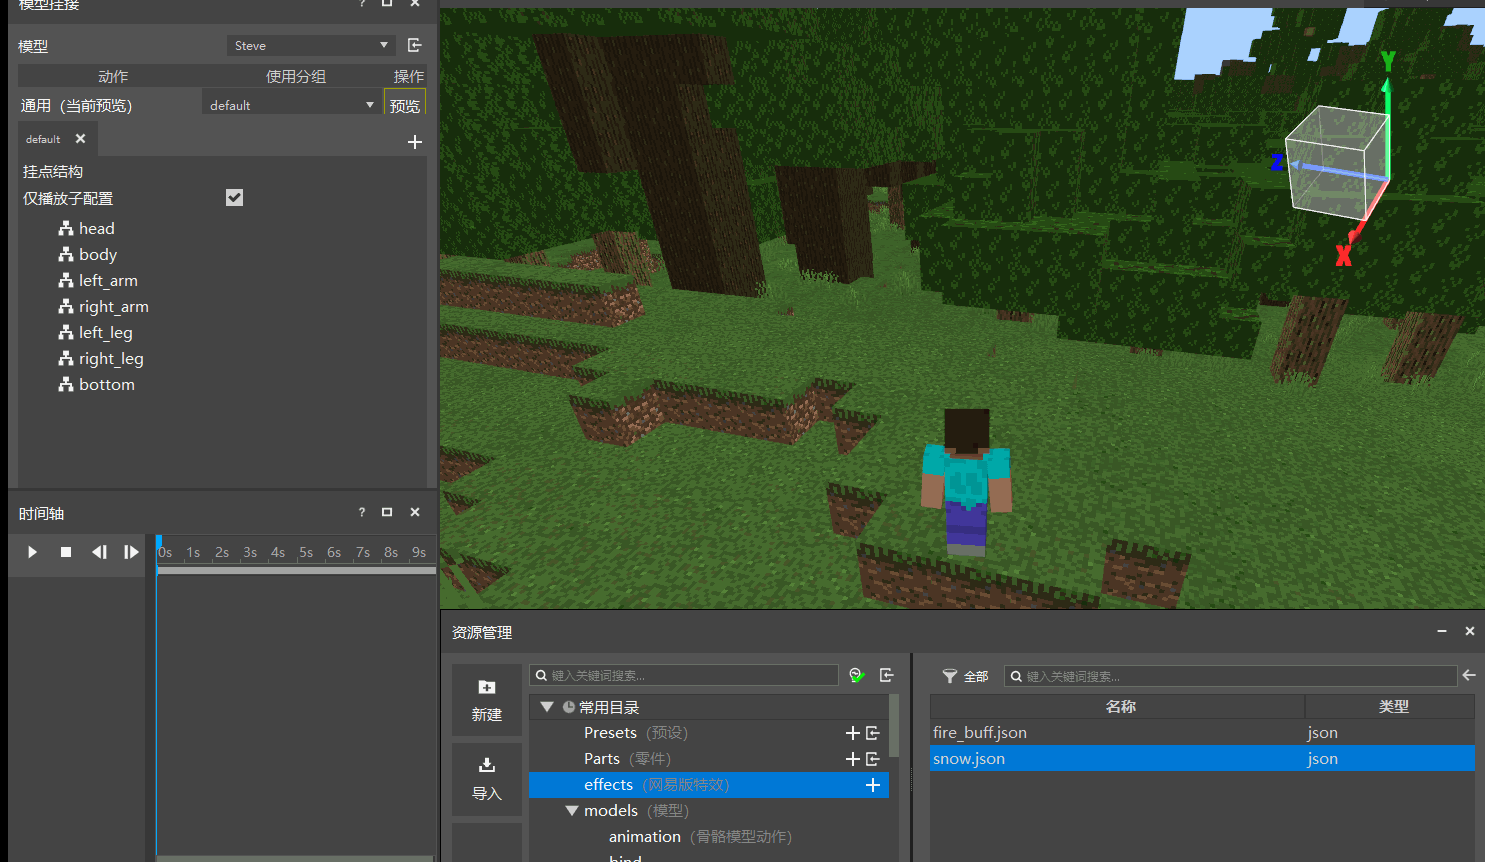The height and width of the screenshot is (862, 1485).
Task: Click the gray timeline track bar
Action: [297, 570]
